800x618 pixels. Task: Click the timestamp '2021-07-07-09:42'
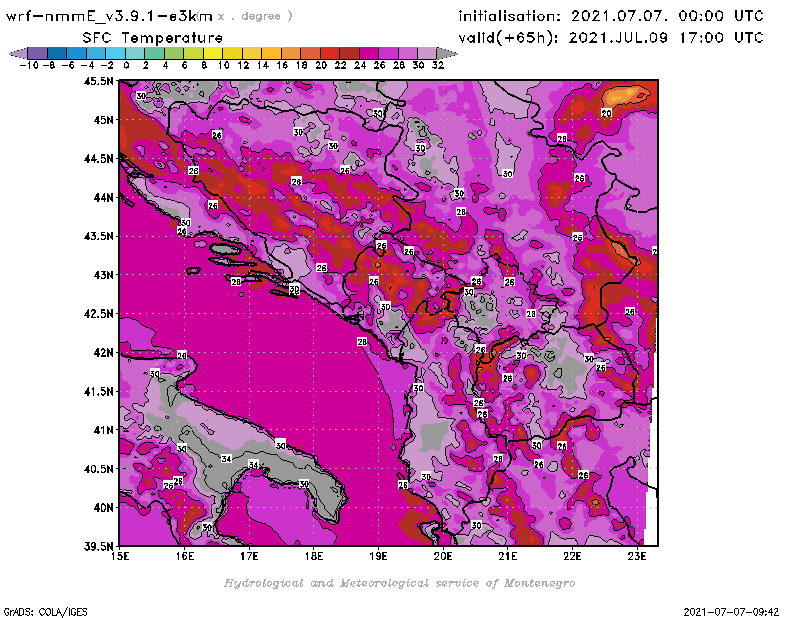coord(731,612)
